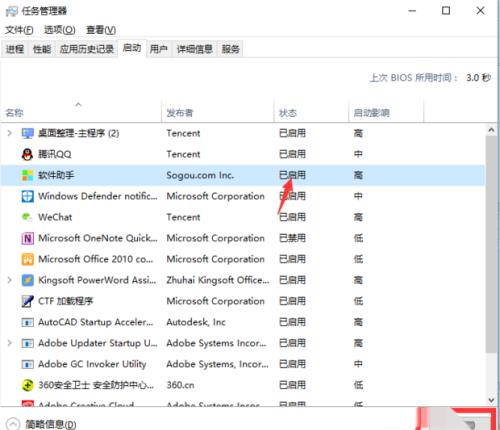Click the CTF 加载程序 pen icon
Viewport: 500px width, 430px height.
pyautogui.click(x=27, y=301)
